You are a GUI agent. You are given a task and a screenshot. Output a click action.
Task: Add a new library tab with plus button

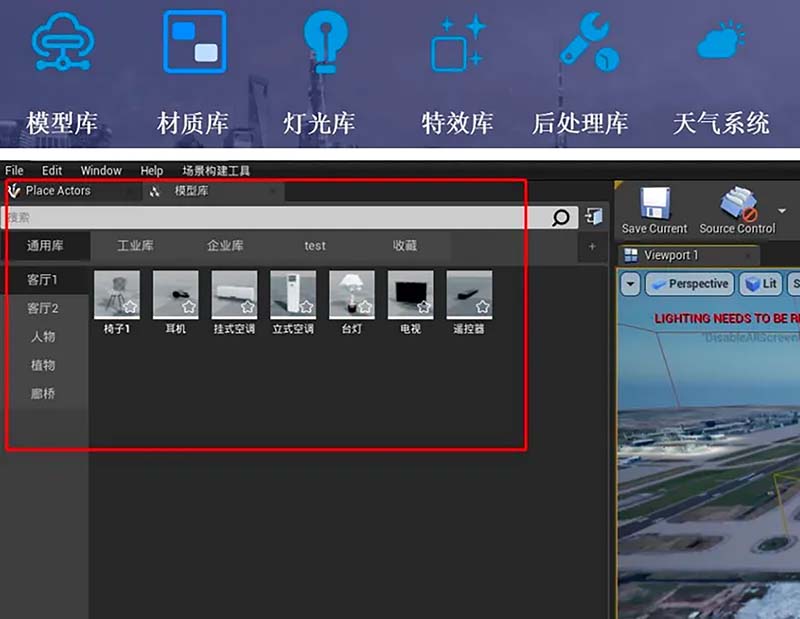coord(592,246)
